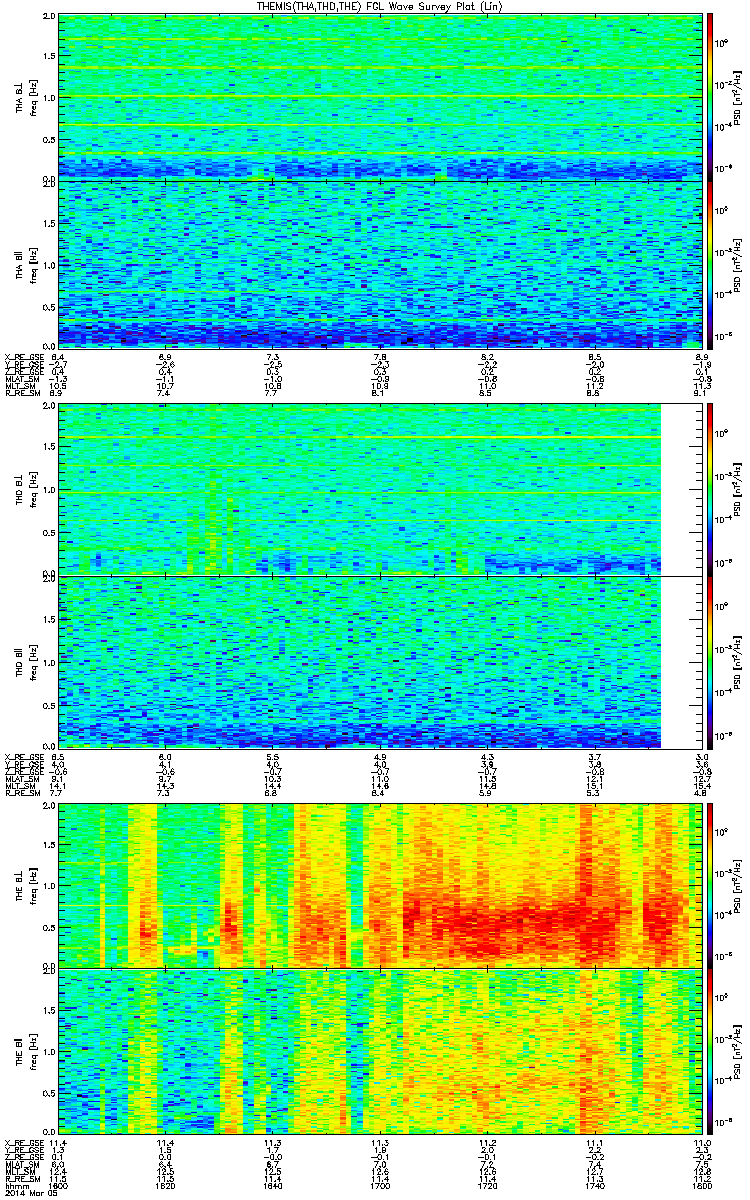The width and height of the screenshot is (750, 1200).
Task: Click the 1720 time tick label
Action: (487, 1187)
